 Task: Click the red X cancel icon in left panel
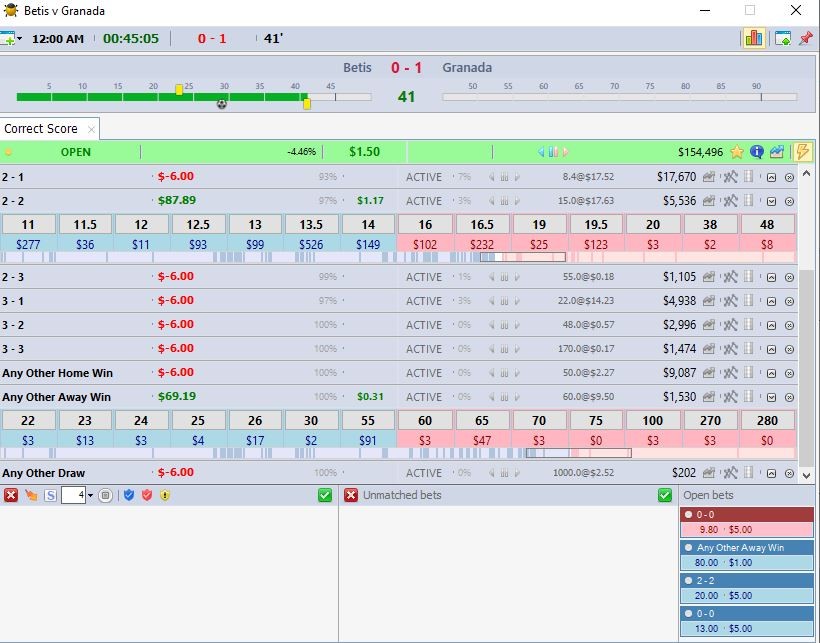[x=10, y=495]
